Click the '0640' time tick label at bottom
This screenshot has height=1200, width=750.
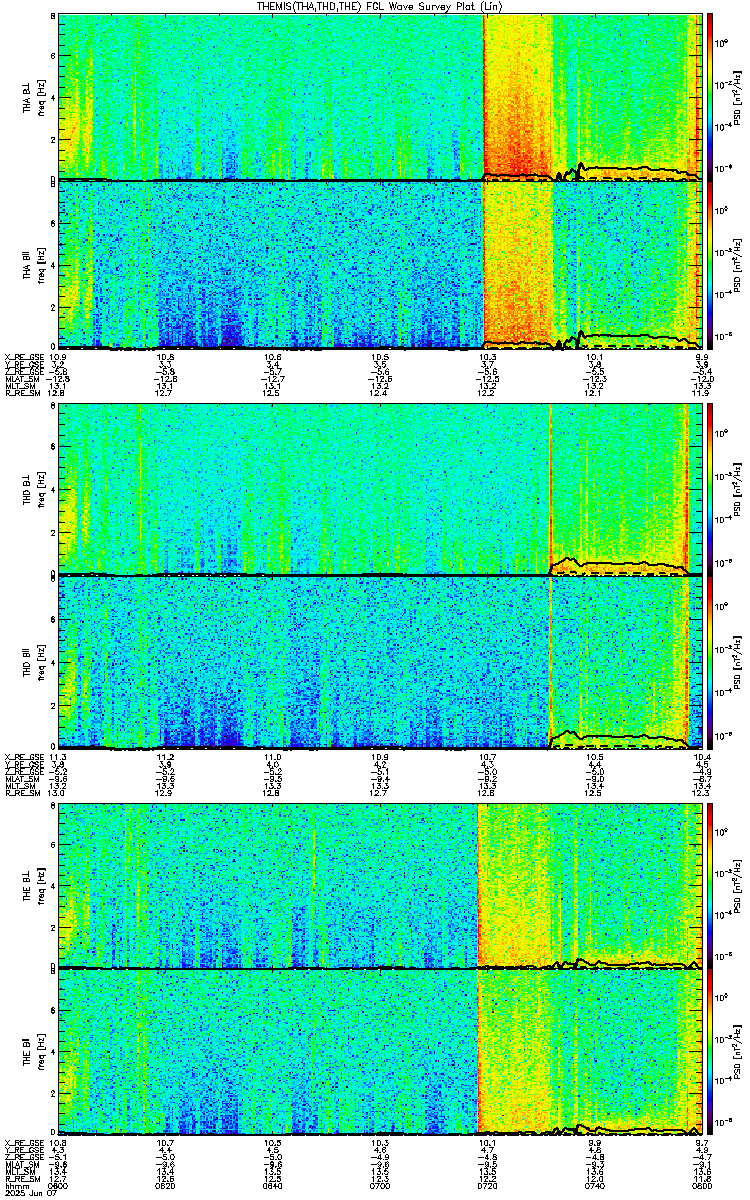point(272,1185)
